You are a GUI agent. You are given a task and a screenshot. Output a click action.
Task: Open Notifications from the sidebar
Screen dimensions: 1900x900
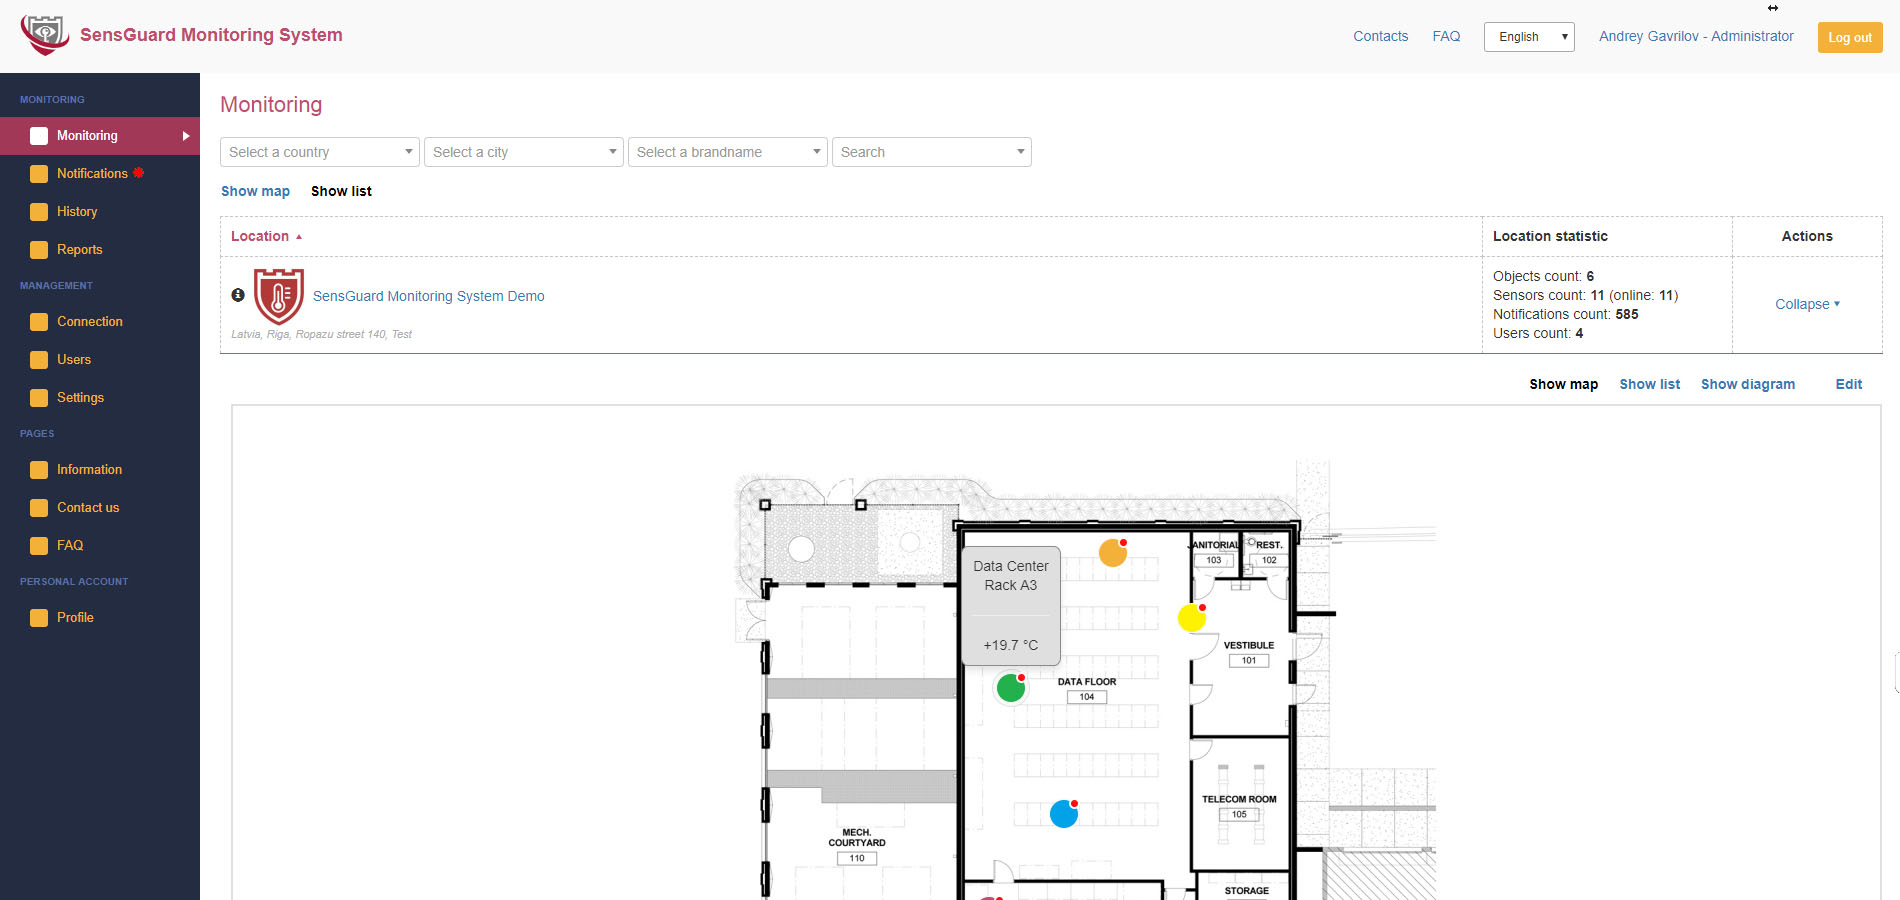[x=38, y=173]
